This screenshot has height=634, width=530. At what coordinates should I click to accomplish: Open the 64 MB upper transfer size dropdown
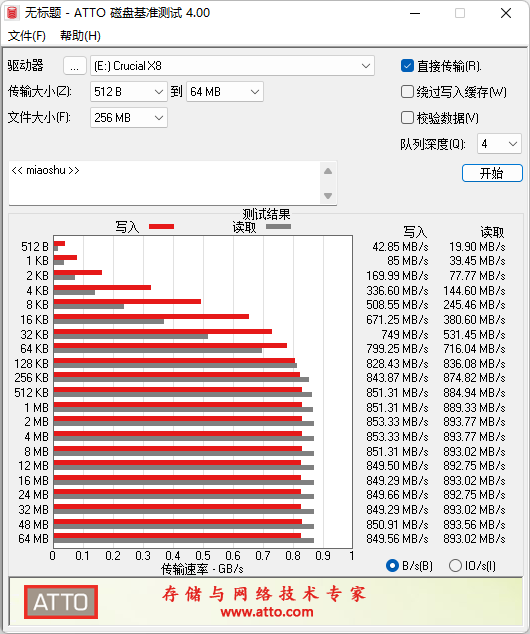224,92
